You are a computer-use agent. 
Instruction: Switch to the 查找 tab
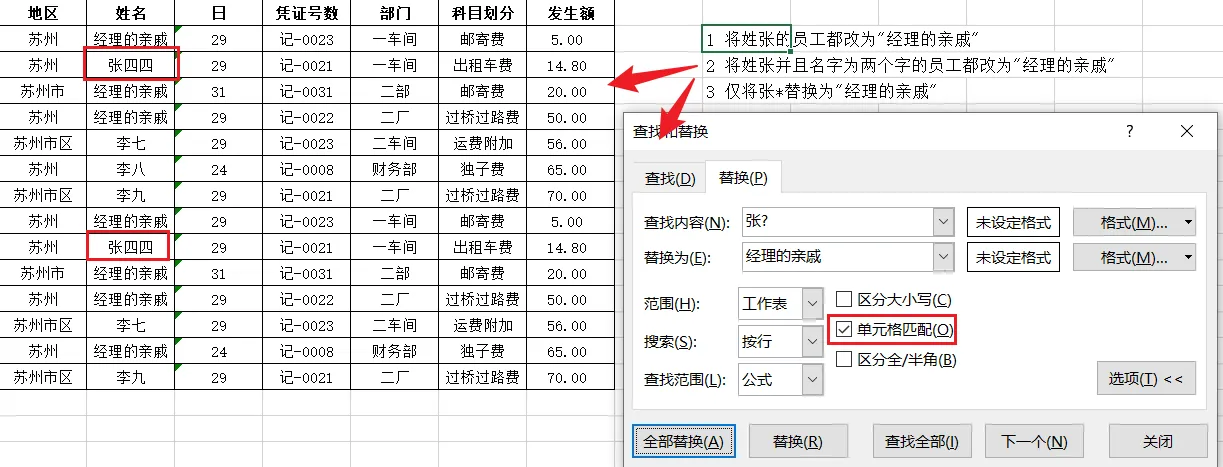point(669,179)
